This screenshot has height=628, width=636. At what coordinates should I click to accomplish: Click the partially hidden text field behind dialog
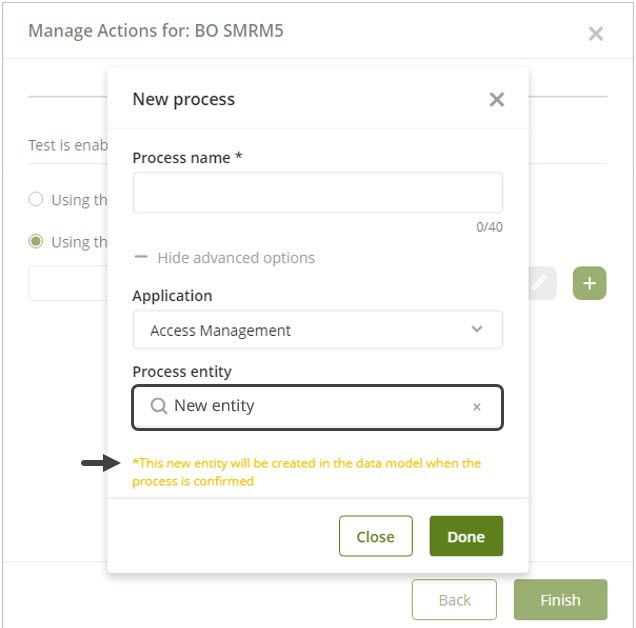coord(68,284)
